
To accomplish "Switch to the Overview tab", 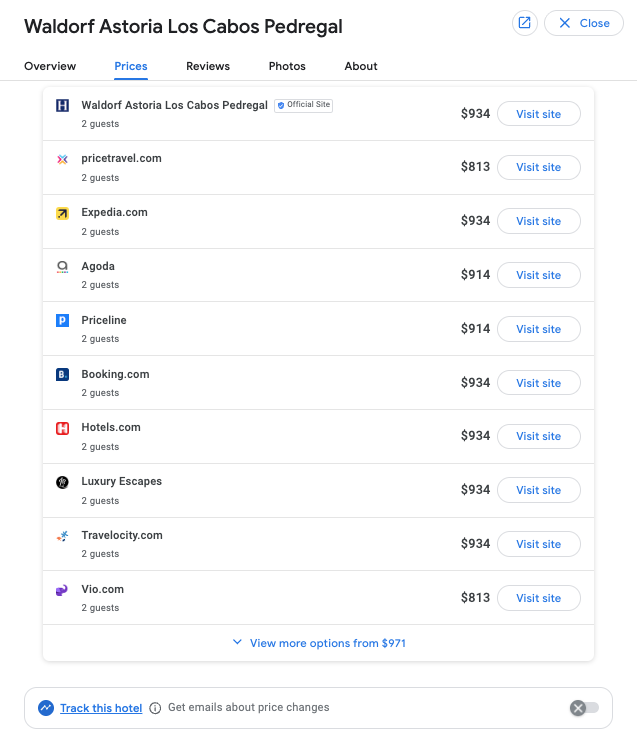I will pos(50,66).
